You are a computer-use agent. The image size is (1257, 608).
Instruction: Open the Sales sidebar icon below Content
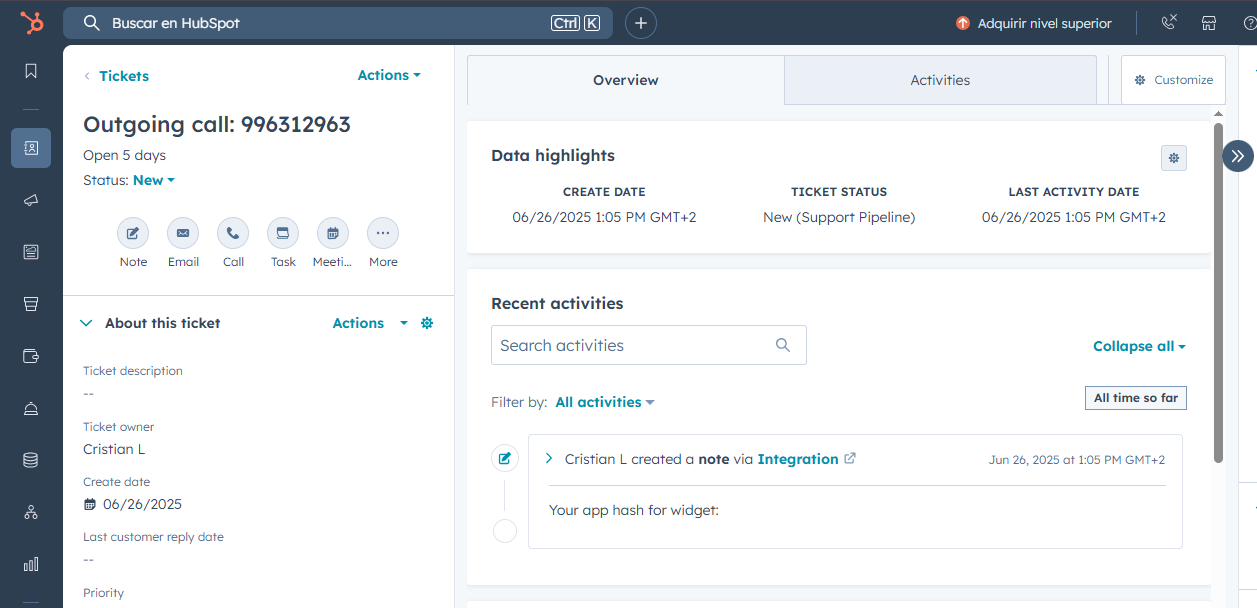[31, 304]
